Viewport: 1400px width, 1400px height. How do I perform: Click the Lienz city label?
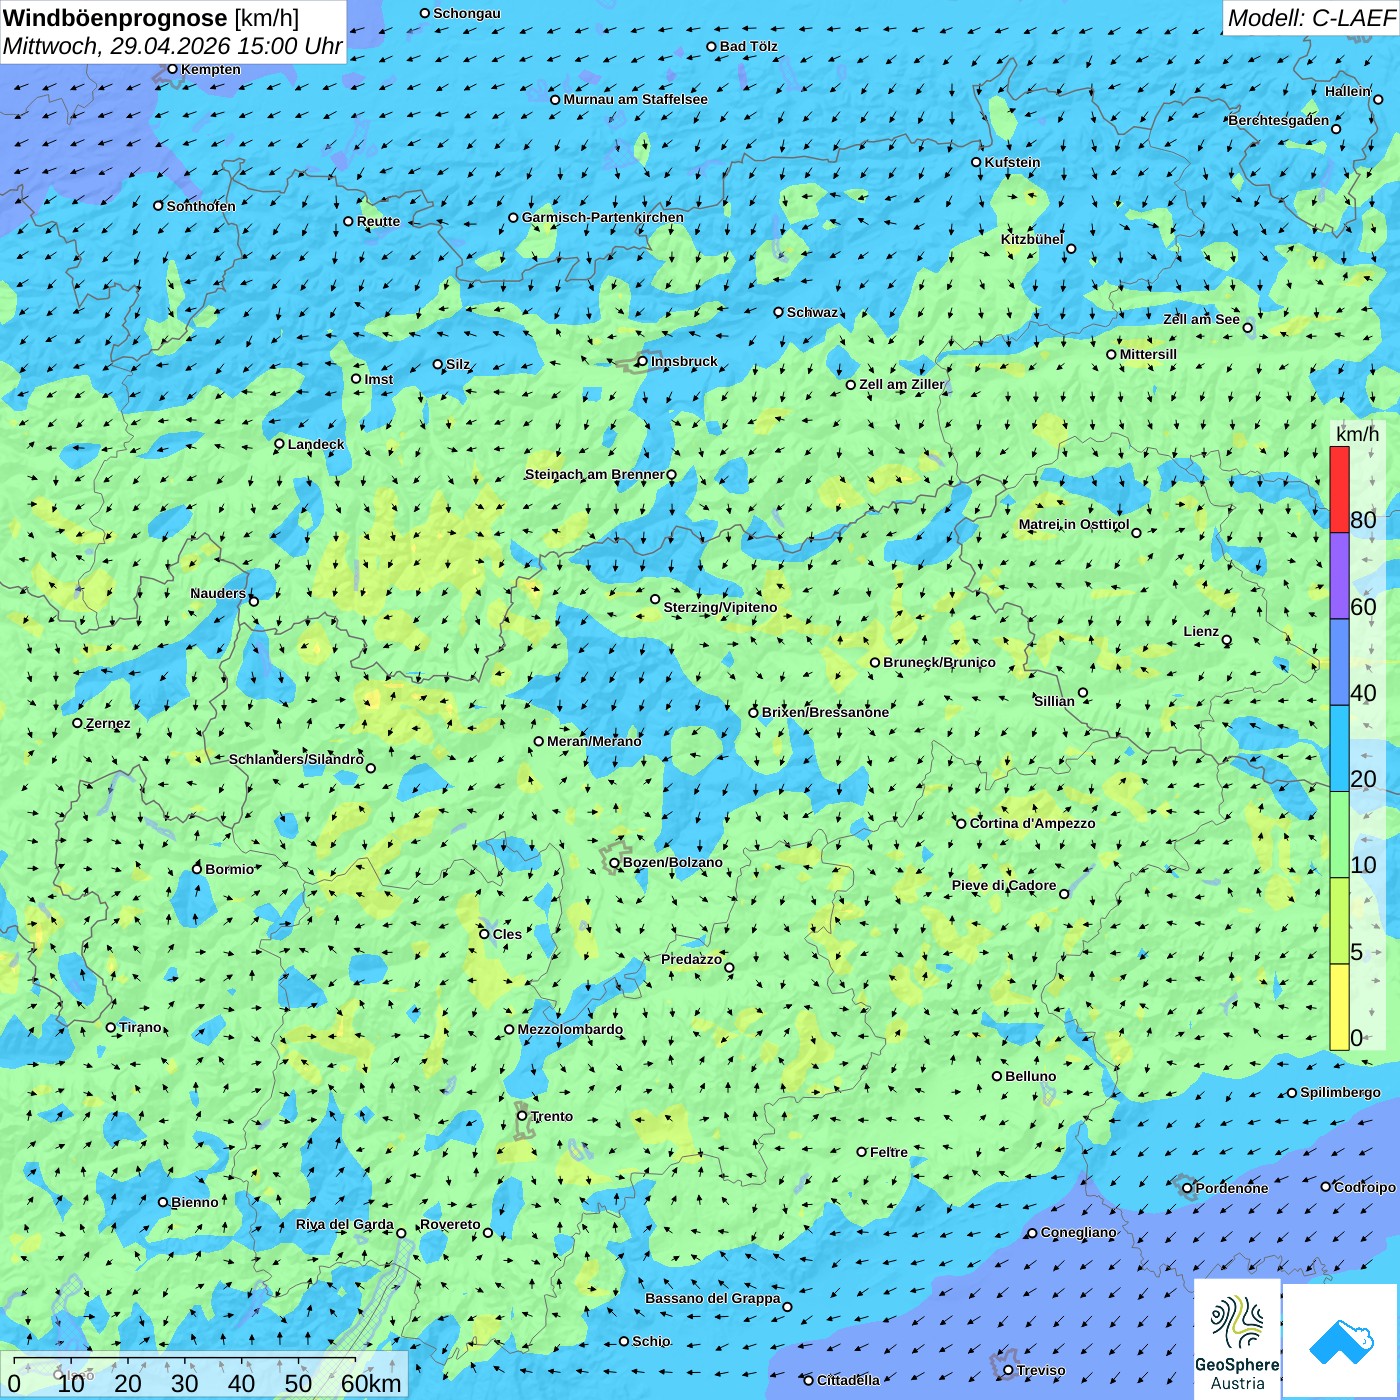pos(1201,631)
